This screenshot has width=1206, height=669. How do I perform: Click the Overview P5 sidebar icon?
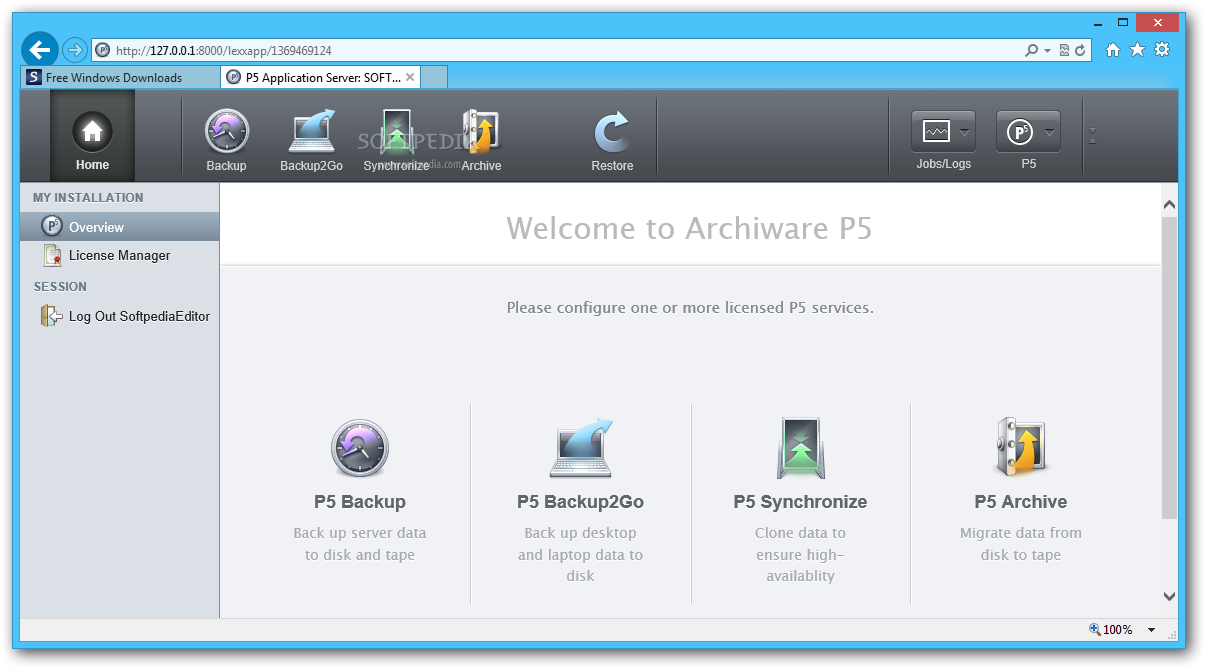(x=52, y=227)
